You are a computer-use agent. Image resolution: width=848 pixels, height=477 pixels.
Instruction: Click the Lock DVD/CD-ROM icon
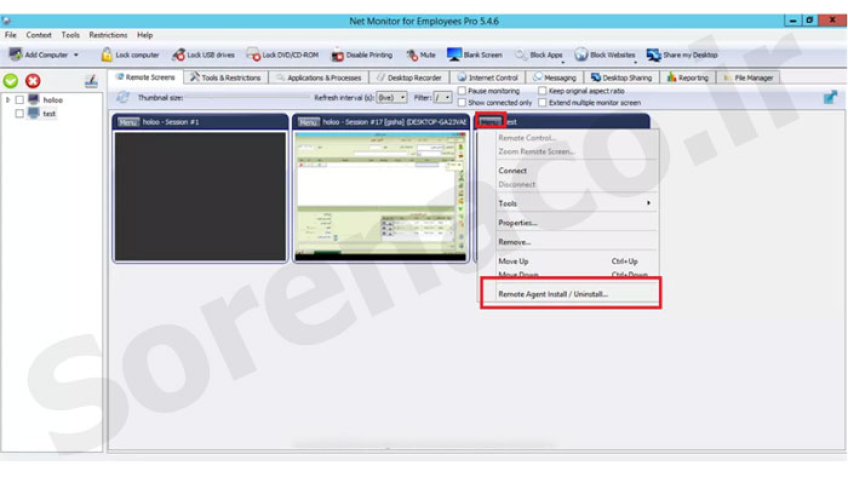coord(253,55)
